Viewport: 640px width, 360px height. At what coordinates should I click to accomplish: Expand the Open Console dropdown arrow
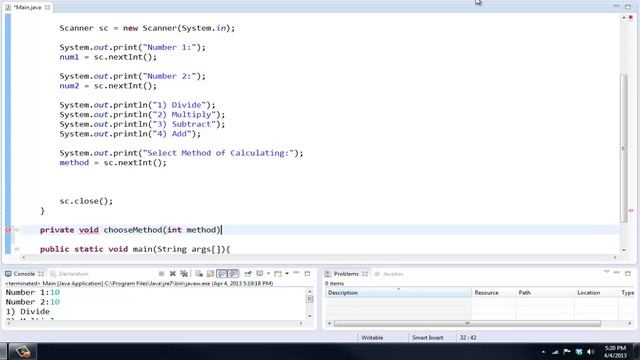[x=287, y=273]
